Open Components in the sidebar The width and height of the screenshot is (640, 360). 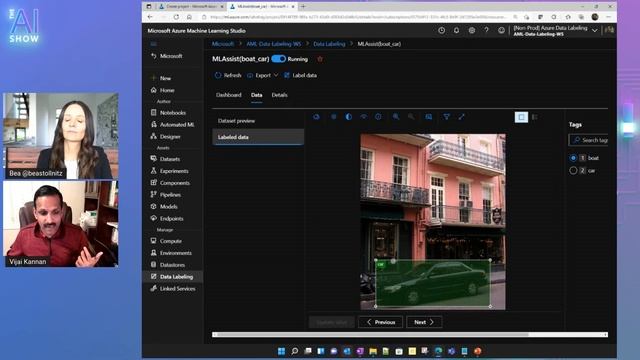(170, 183)
